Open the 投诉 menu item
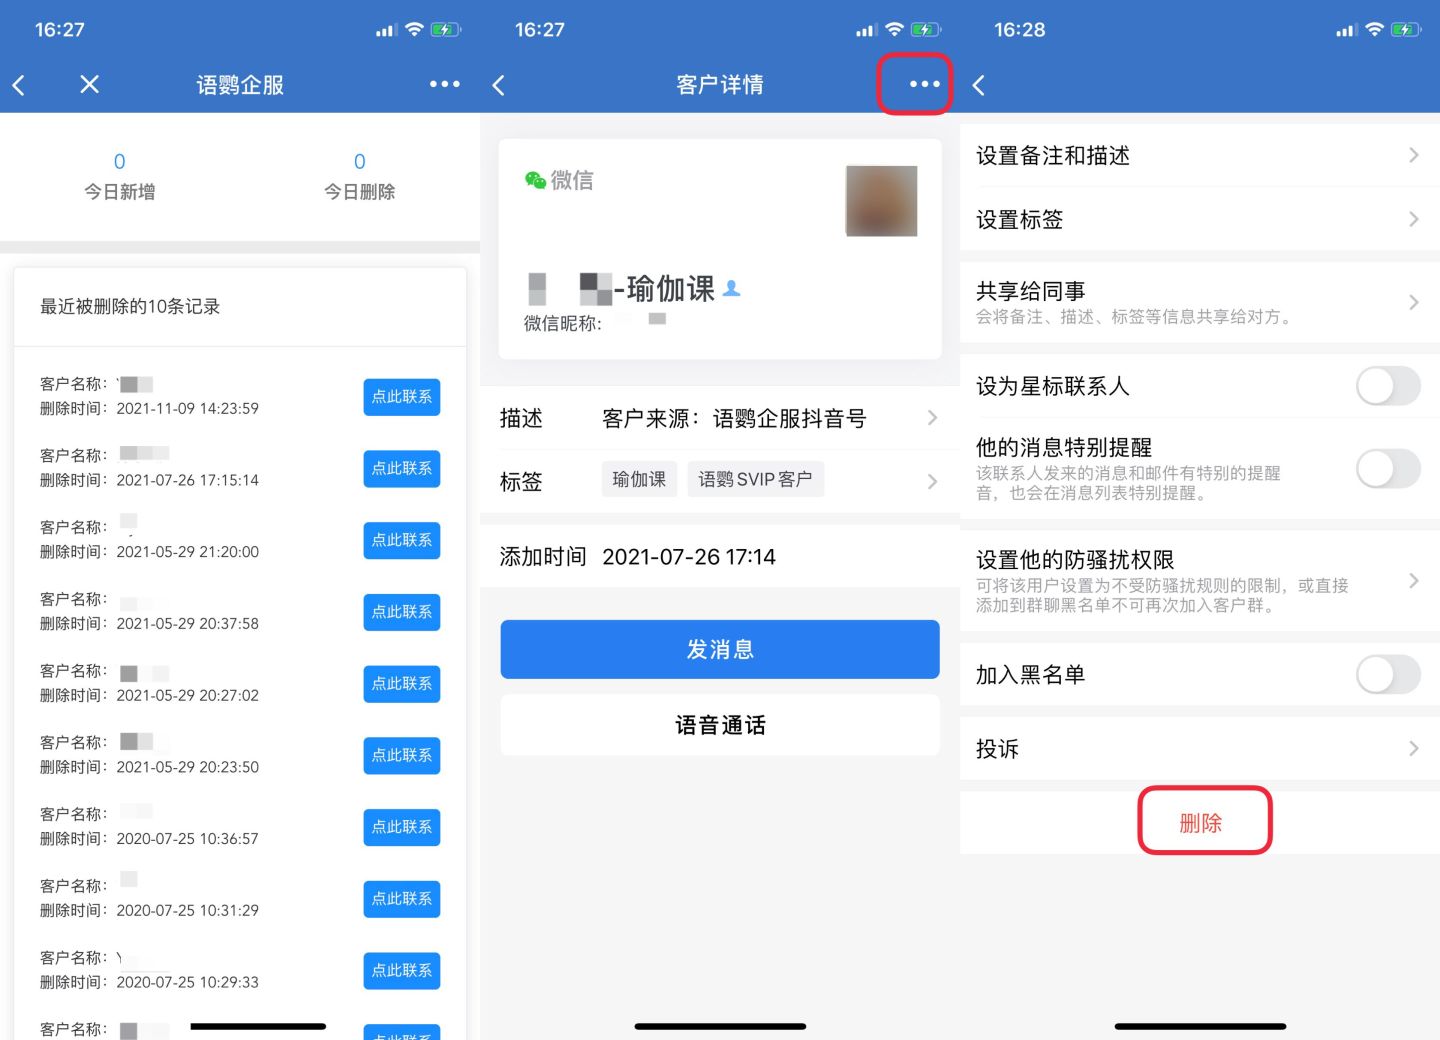Screen dimensions: 1440x1040 1199,749
